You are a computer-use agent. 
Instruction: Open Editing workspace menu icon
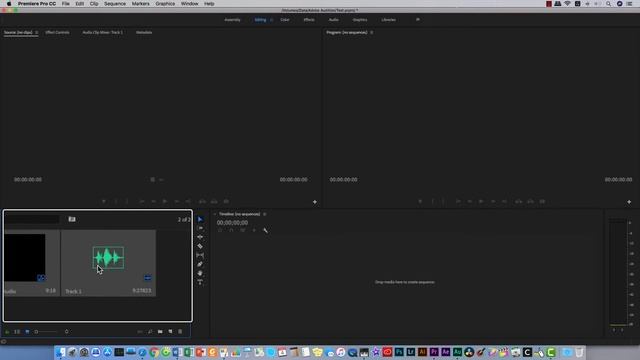(271, 20)
